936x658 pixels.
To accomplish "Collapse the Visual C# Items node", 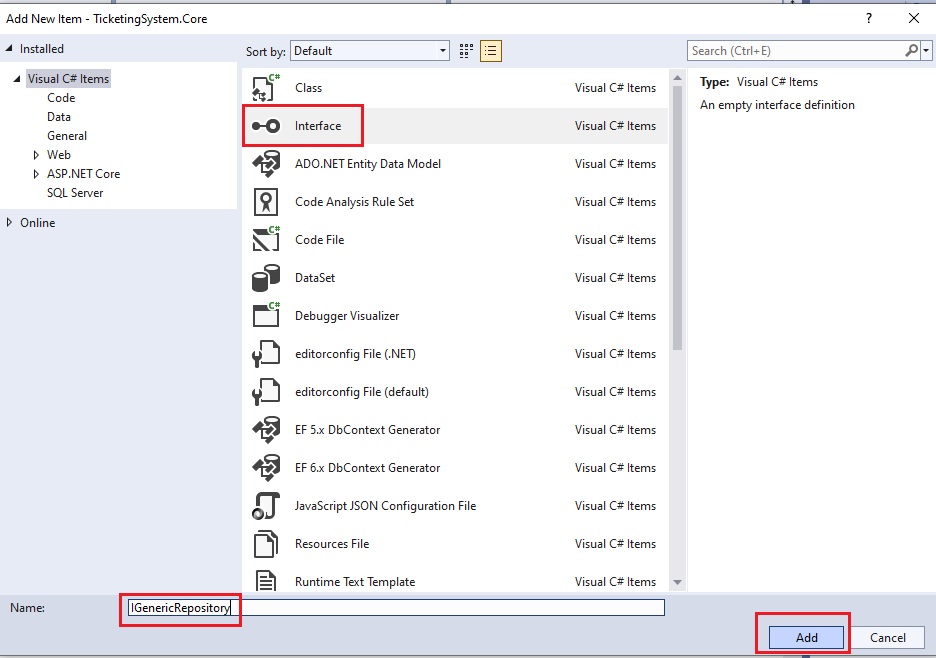I will [17, 79].
